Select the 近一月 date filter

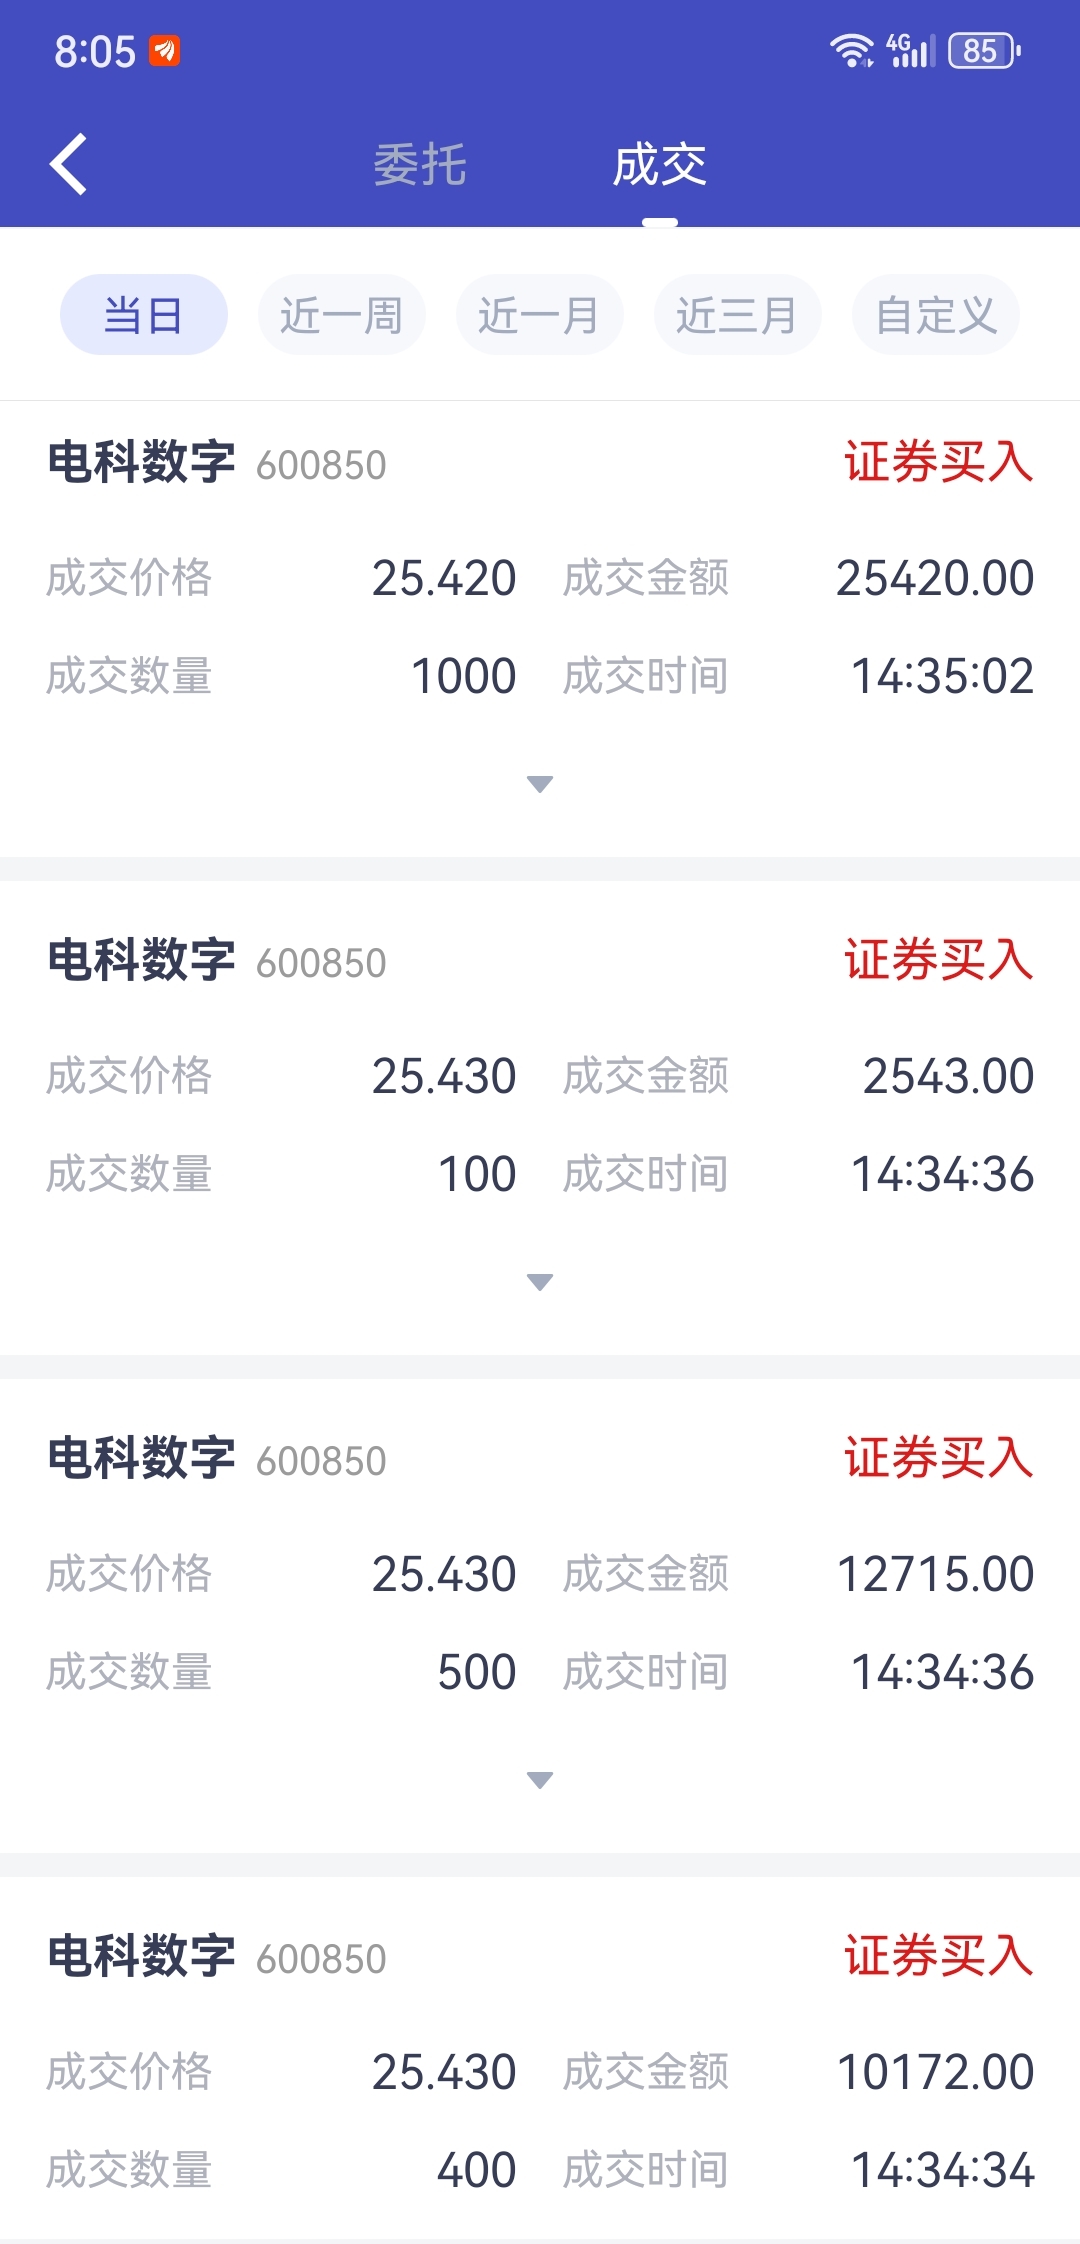coord(540,315)
